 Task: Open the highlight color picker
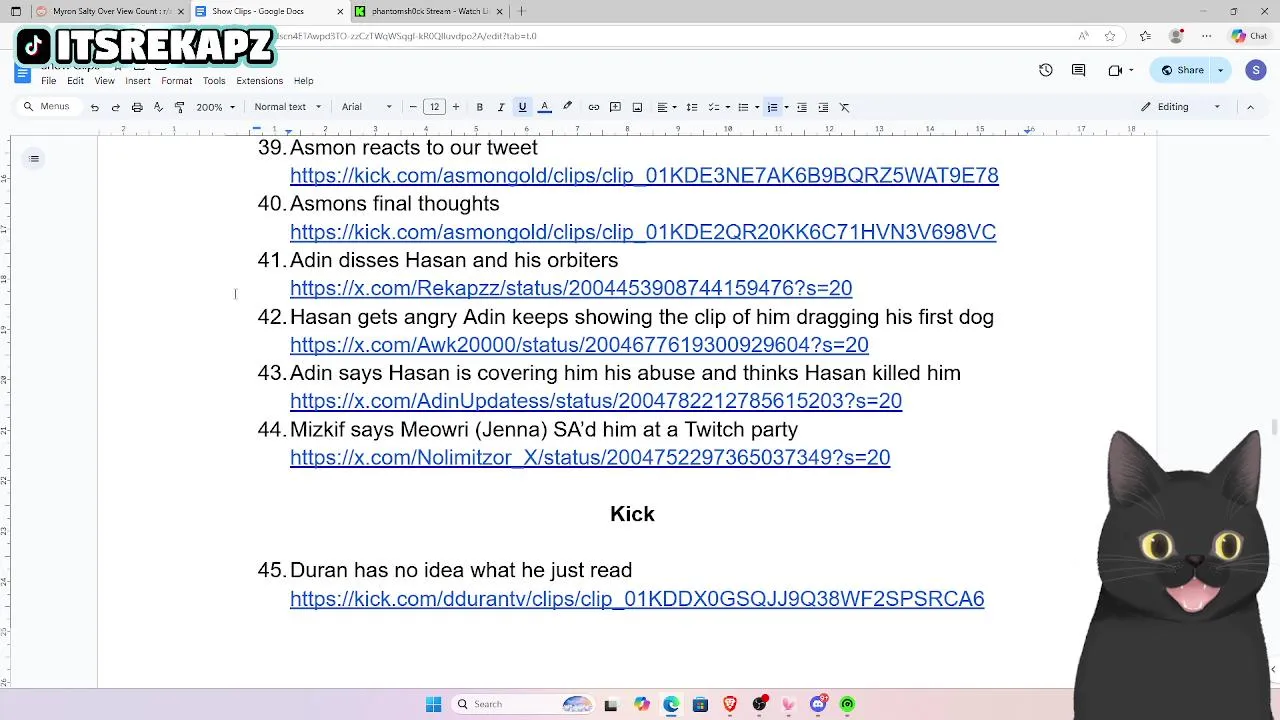coord(567,107)
